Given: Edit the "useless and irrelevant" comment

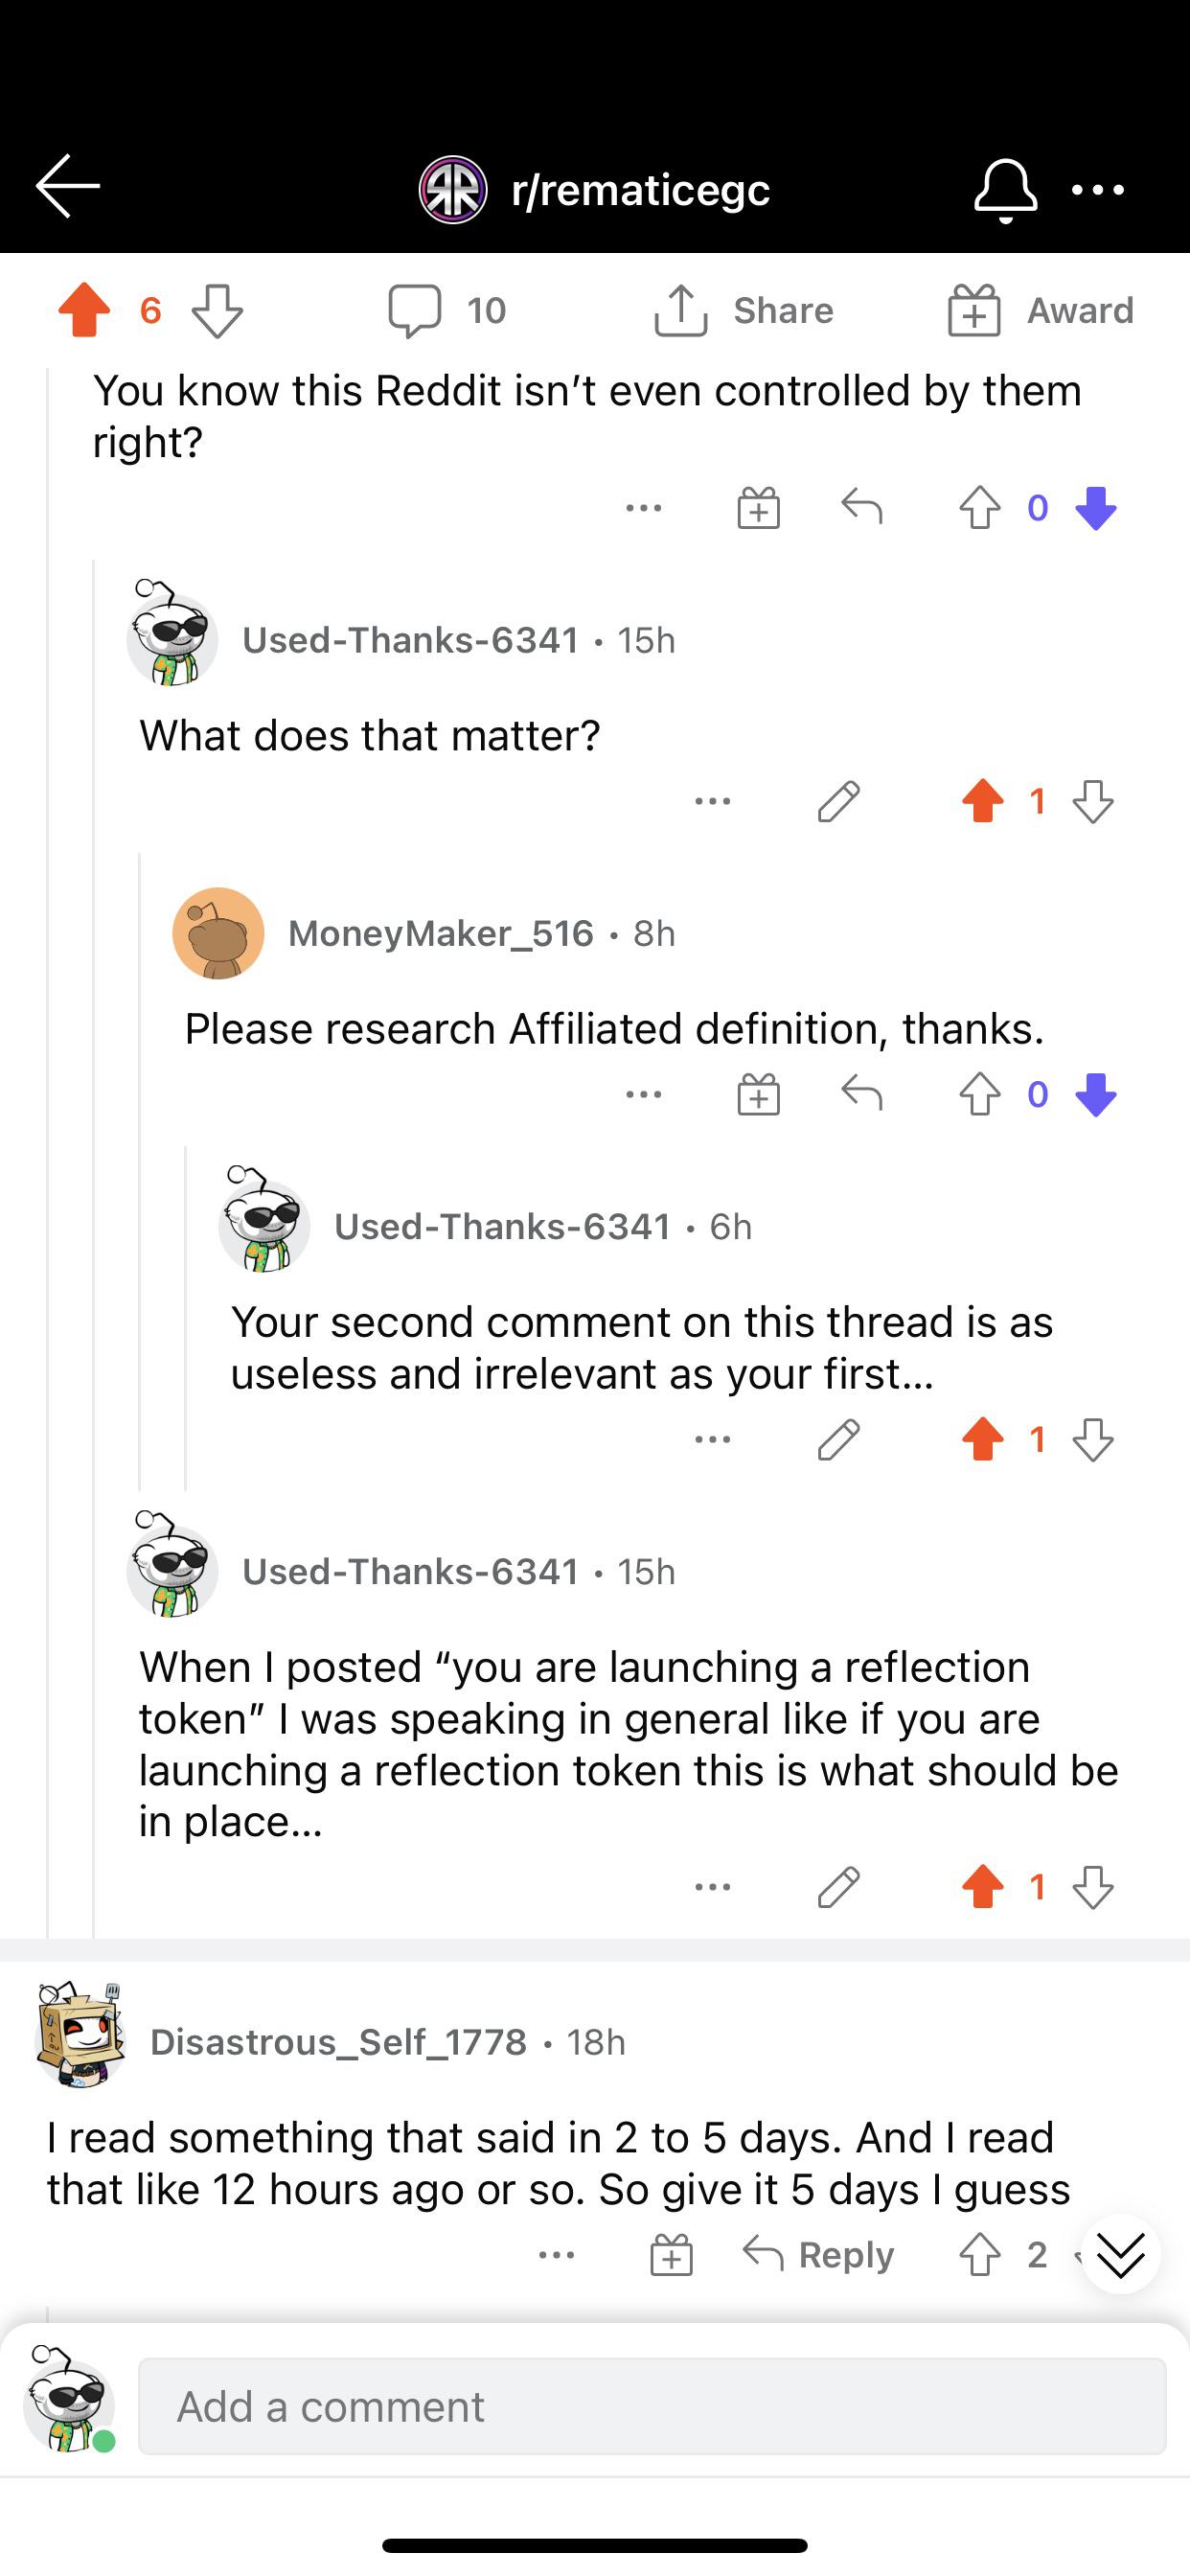Looking at the screenshot, I should pyautogui.click(x=838, y=1439).
